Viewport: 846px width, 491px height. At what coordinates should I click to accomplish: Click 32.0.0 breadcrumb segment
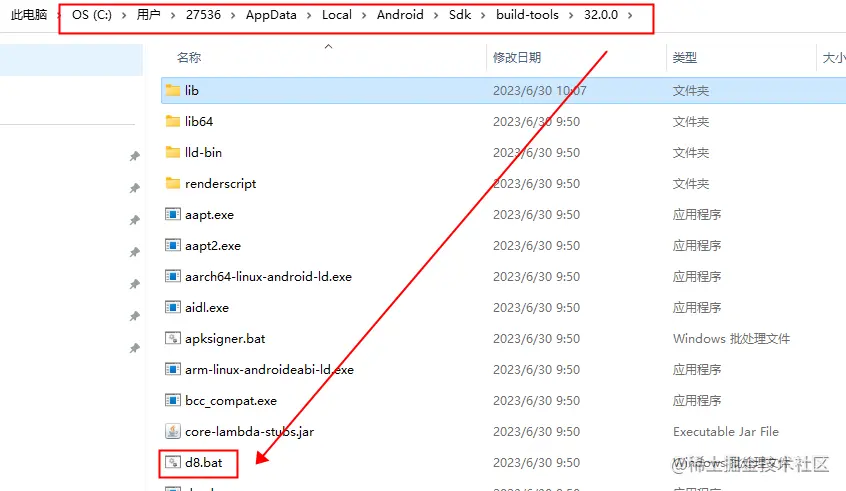[601, 15]
